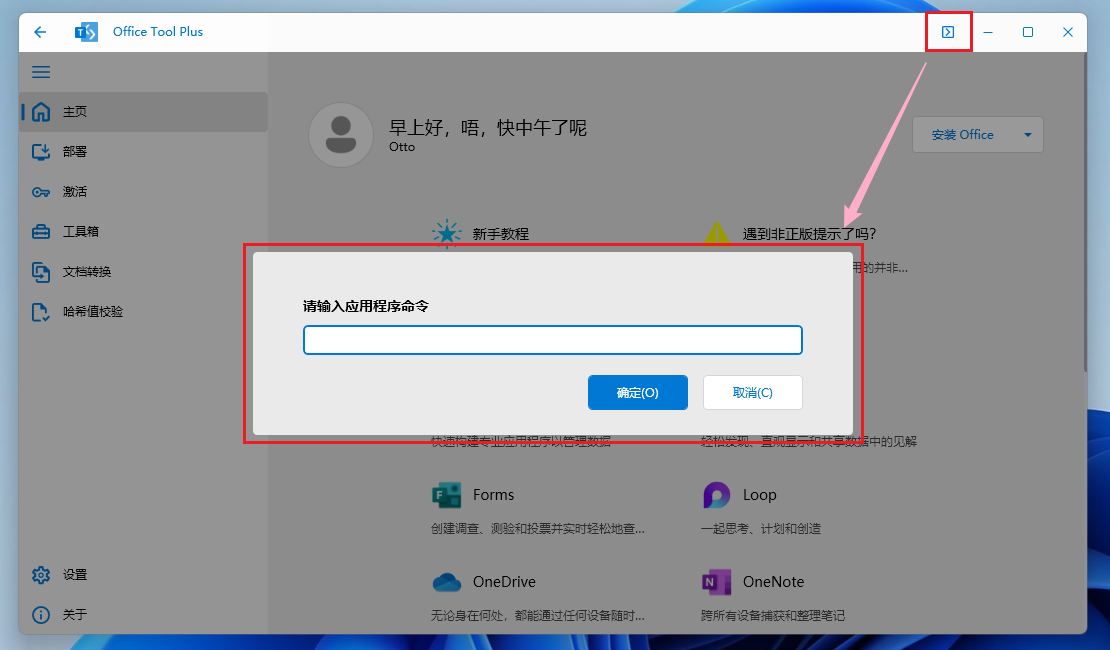
Task: Toggle the hamburger navigation menu
Action: point(41,72)
